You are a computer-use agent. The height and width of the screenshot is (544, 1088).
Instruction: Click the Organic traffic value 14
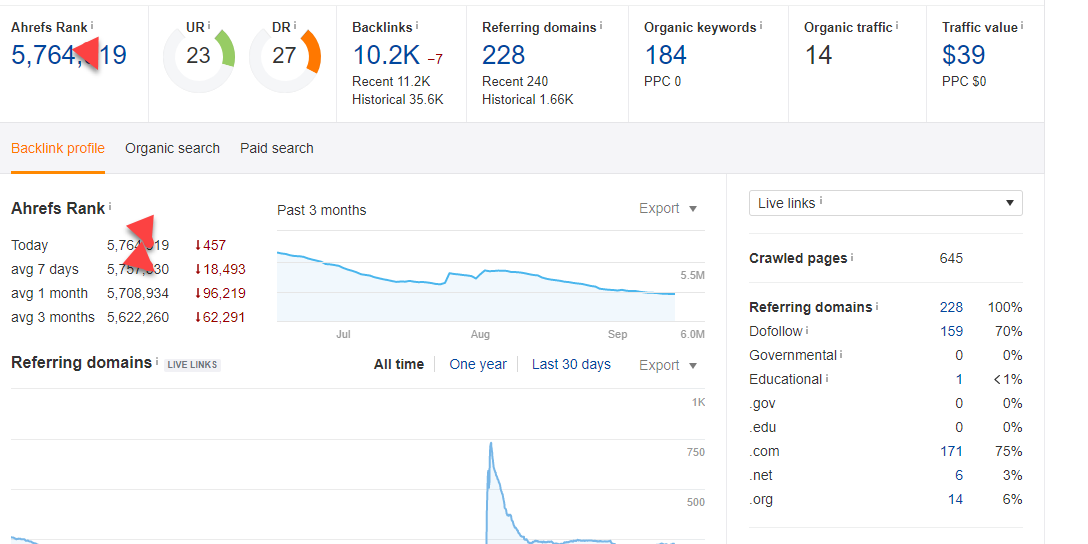tap(819, 55)
